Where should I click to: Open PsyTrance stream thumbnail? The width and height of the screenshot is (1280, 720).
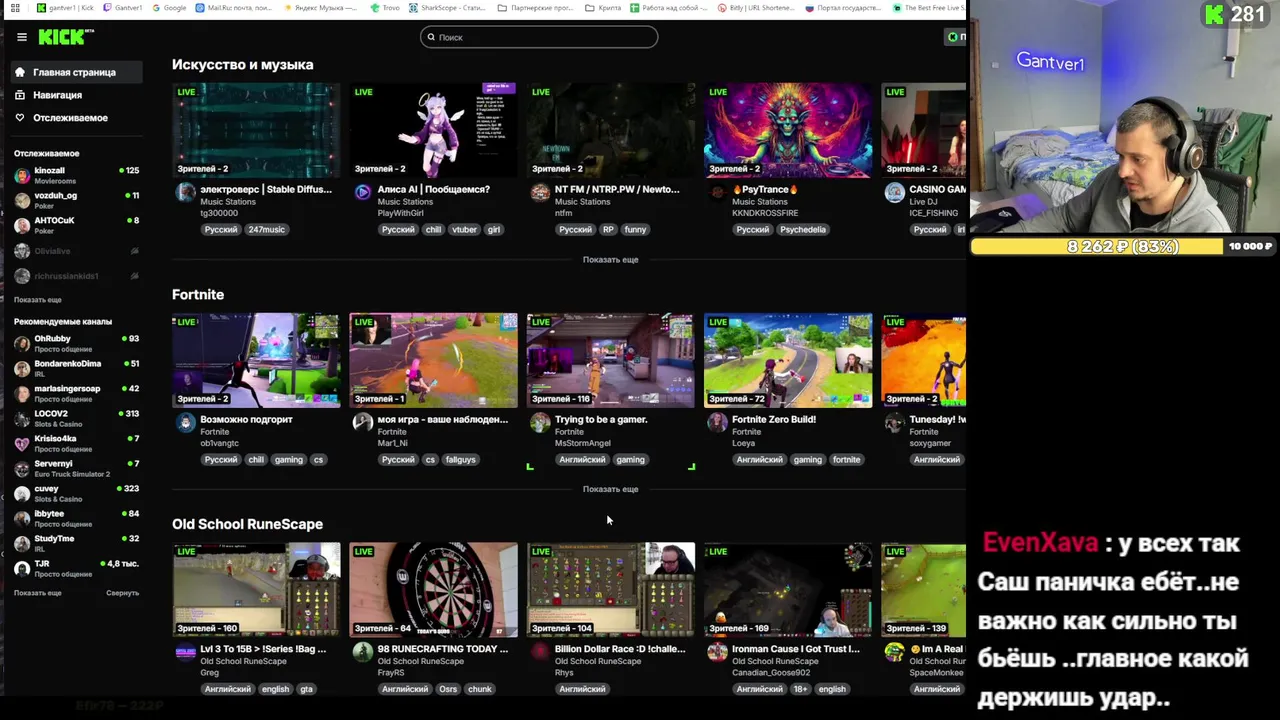(x=788, y=130)
